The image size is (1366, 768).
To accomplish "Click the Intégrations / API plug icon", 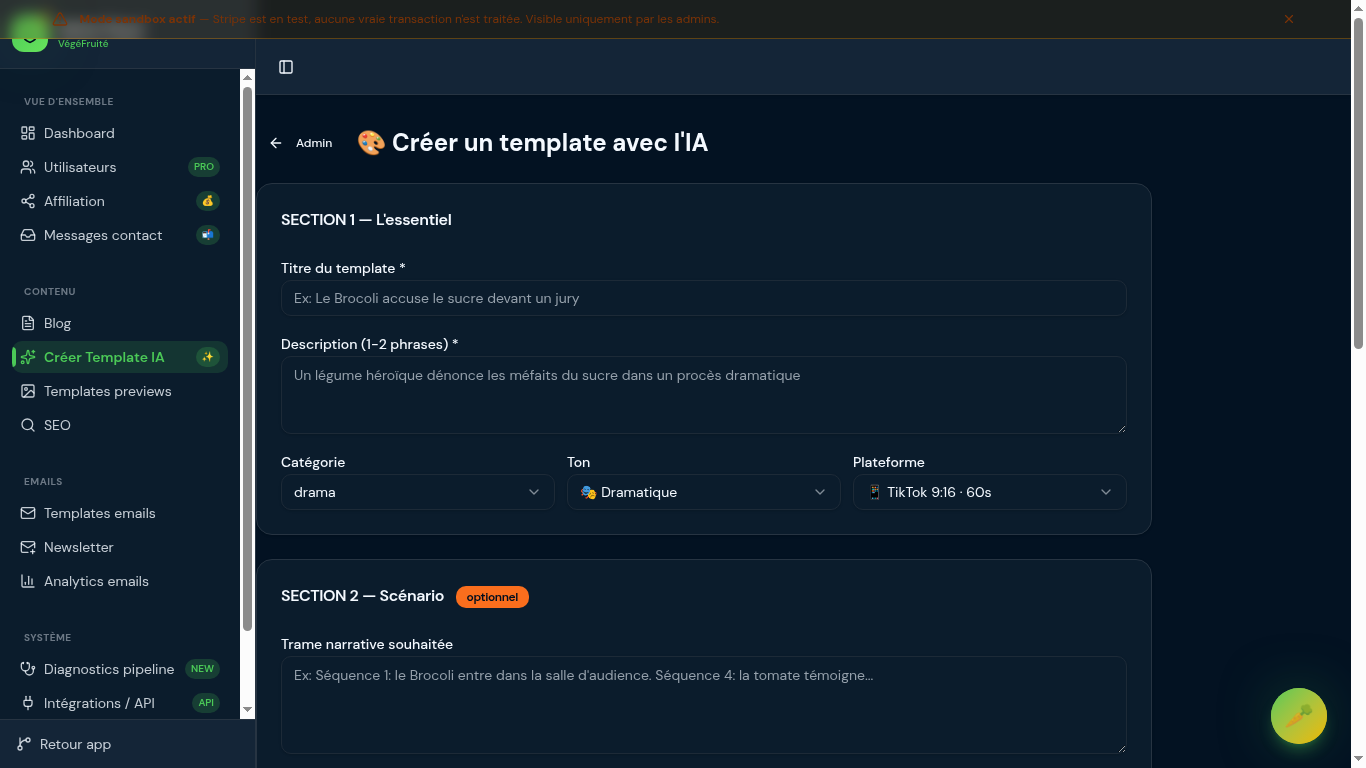I will click(x=28, y=703).
